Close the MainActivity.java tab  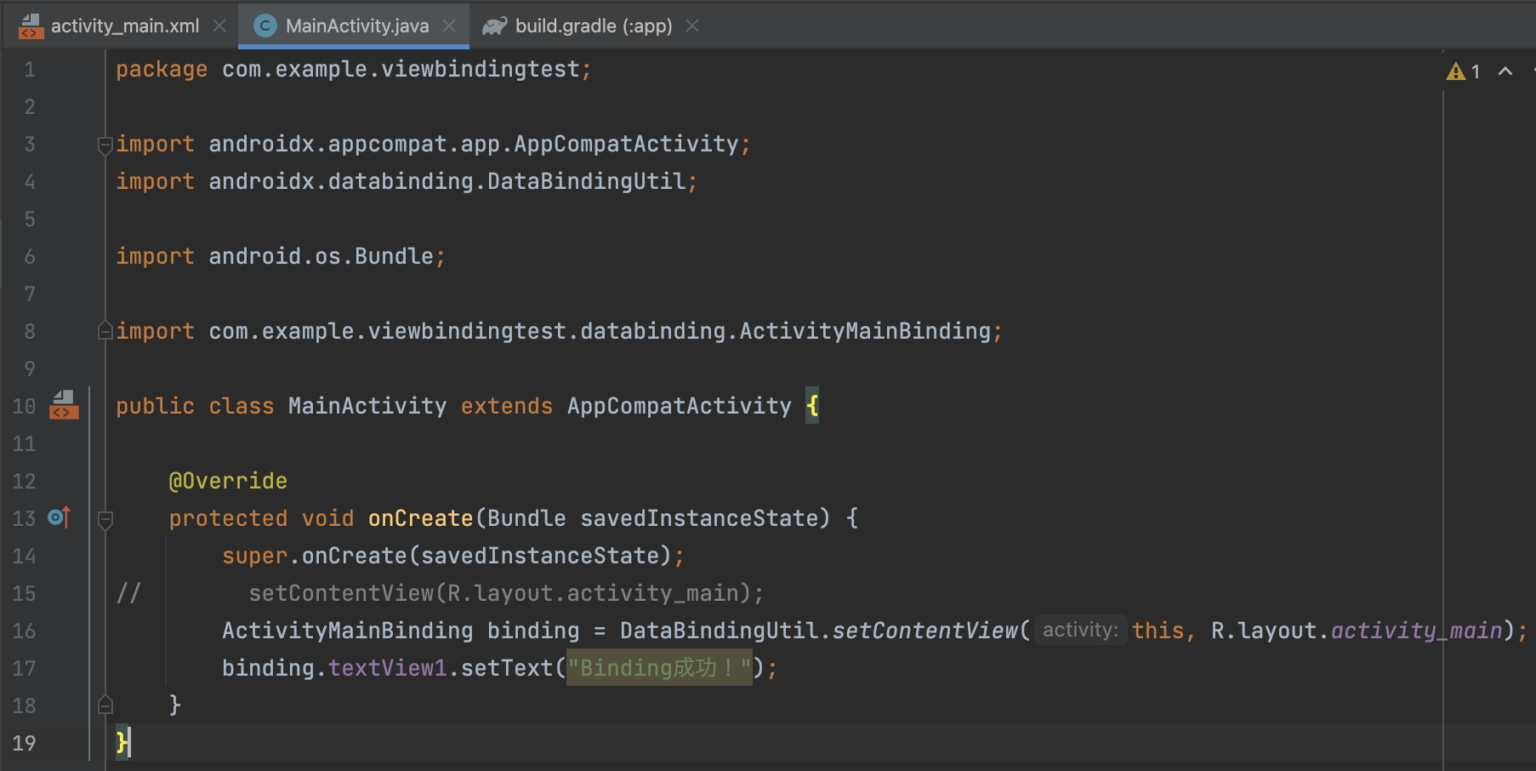coord(449,26)
